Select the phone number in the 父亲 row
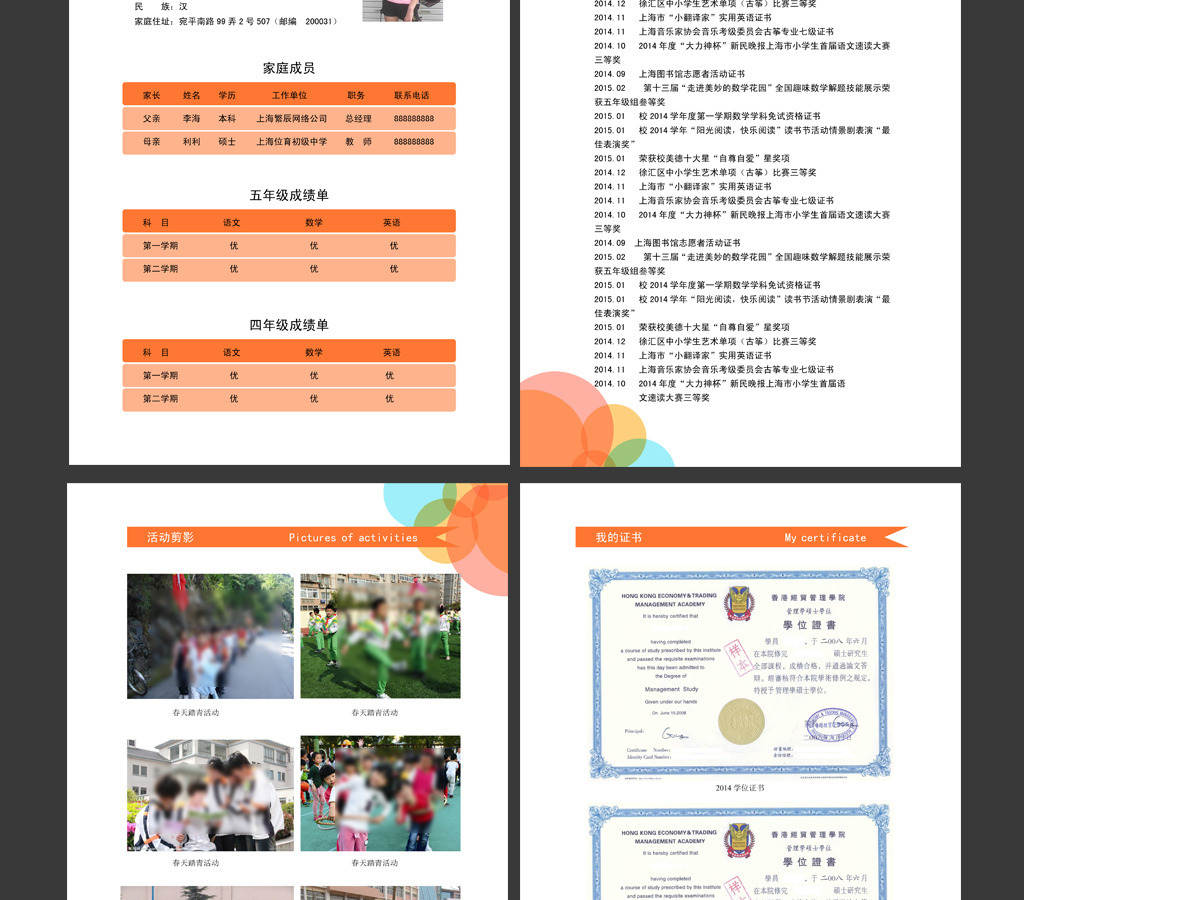The height and width of the screenshot is (900, 1200). point(414,118)
